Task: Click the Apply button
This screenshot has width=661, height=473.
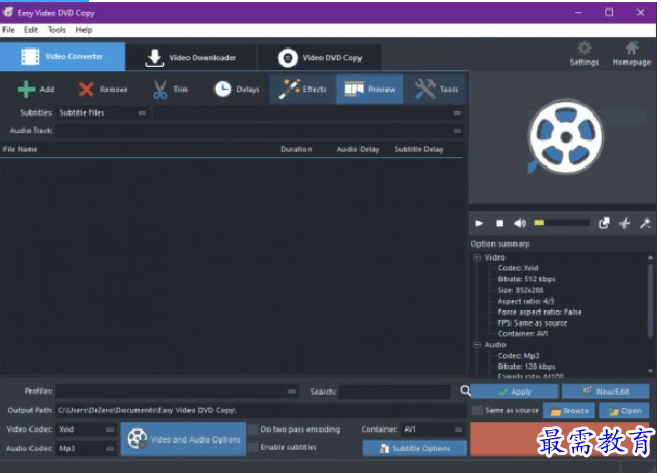Action: click(515, 392)
